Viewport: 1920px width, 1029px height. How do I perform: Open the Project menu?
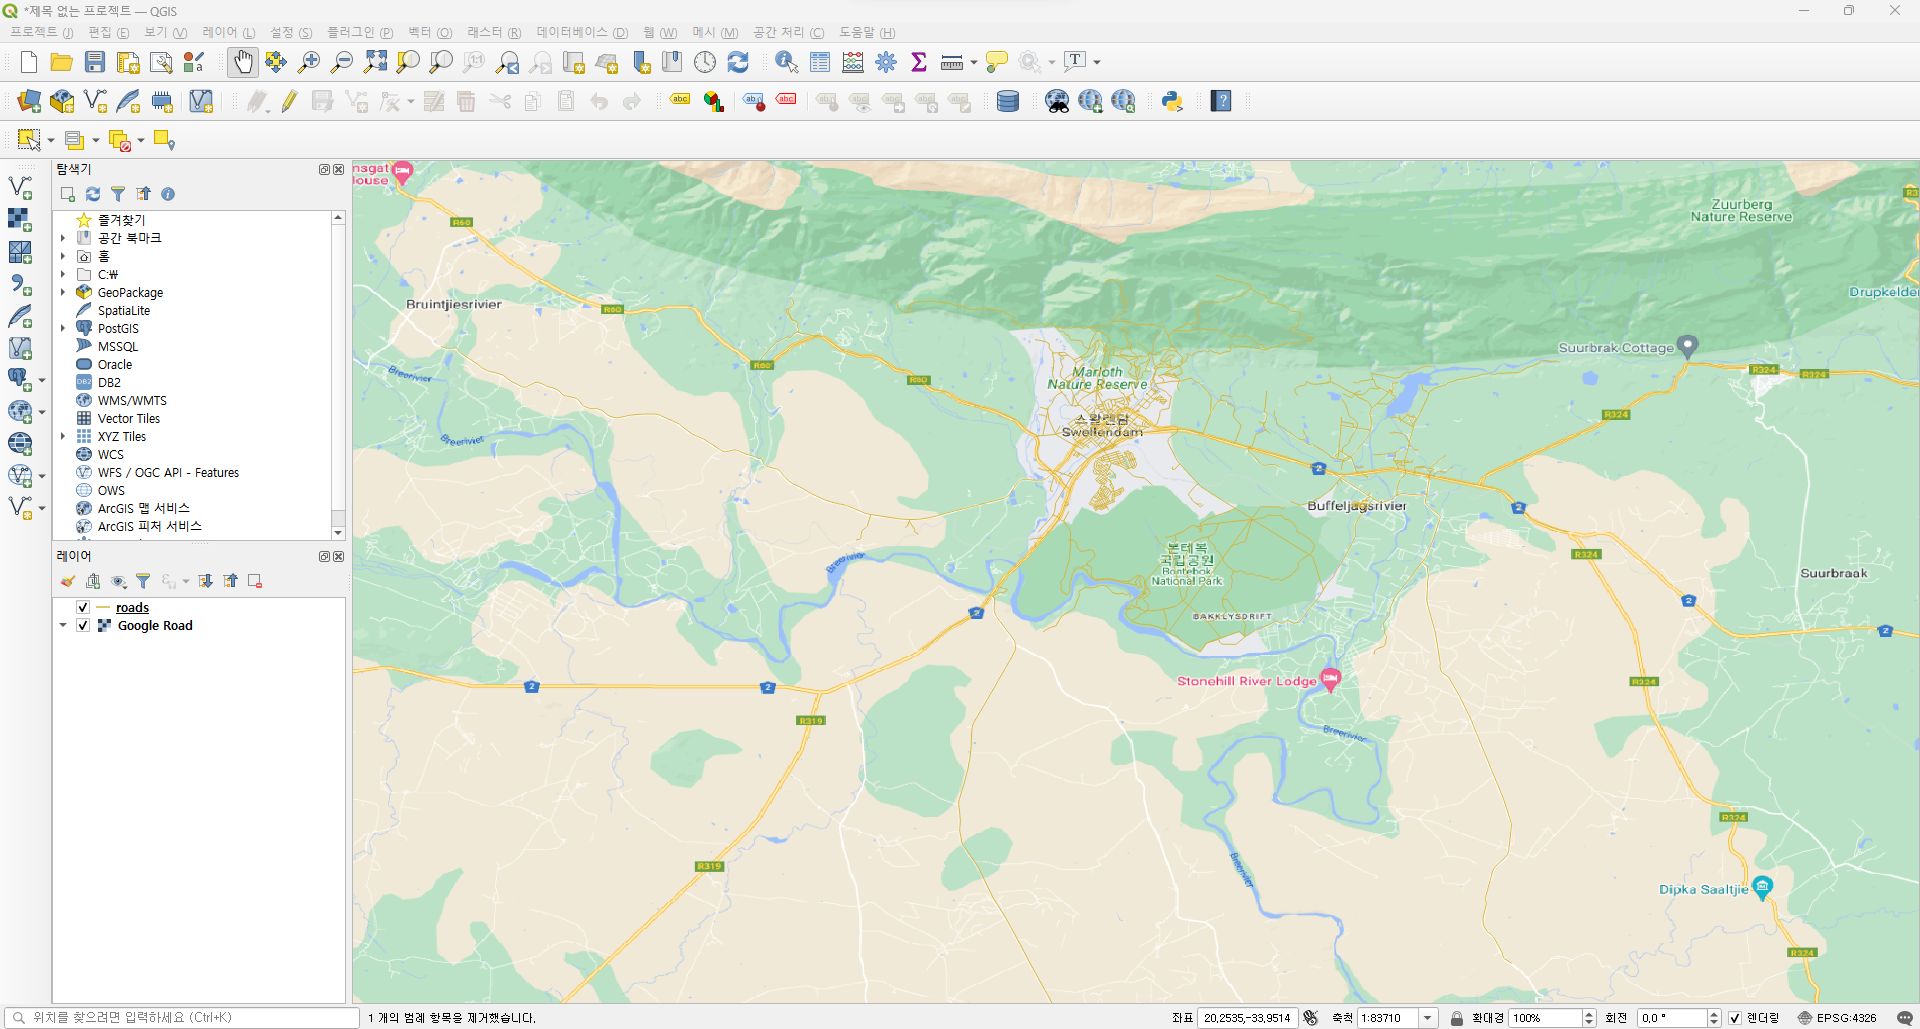[x=42, y=33]
